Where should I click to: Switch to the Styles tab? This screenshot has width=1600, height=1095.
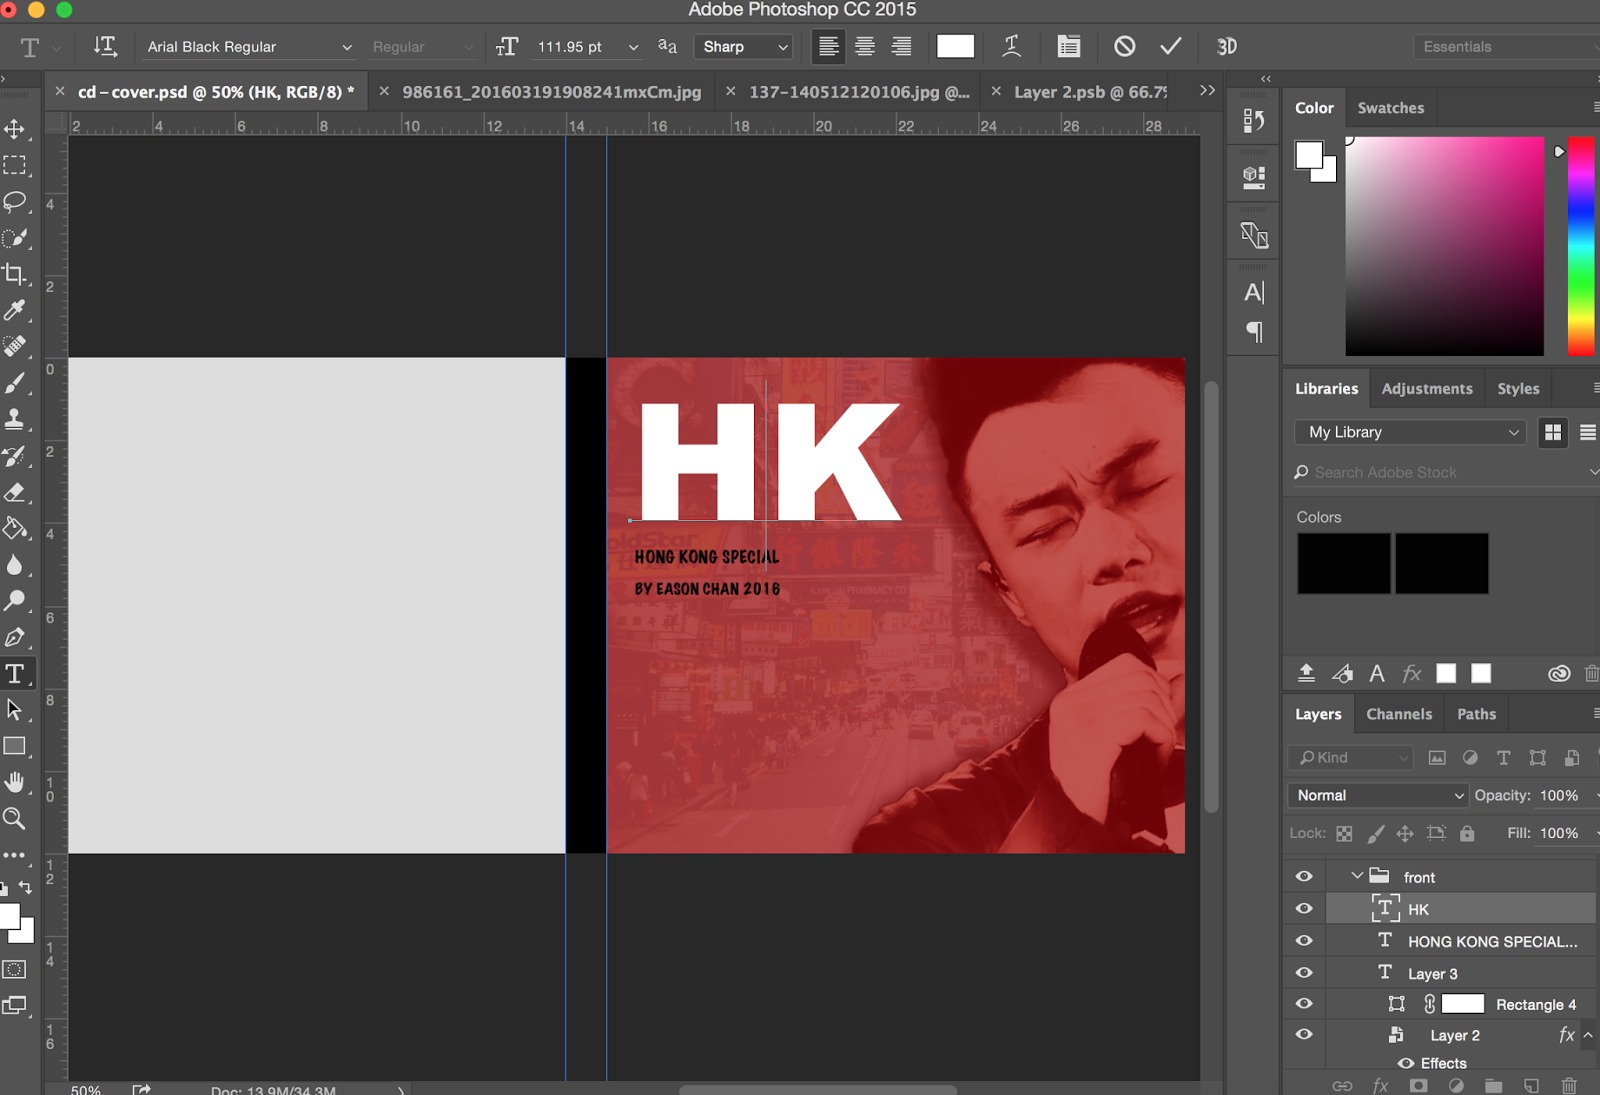click(1518, 389)
